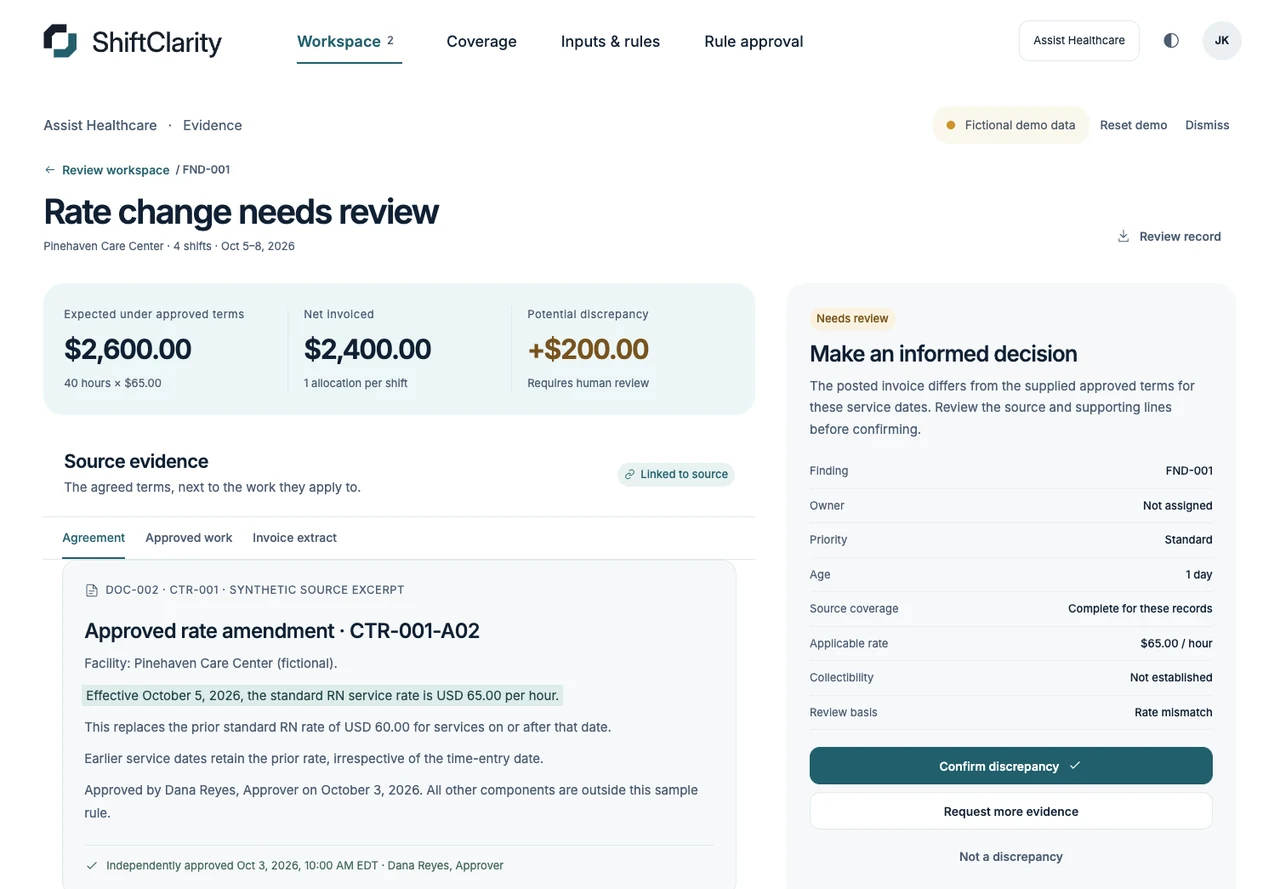Click the +$200.00 potential discrepancy value
The image size is (1280, 889).
pos(588,349)
